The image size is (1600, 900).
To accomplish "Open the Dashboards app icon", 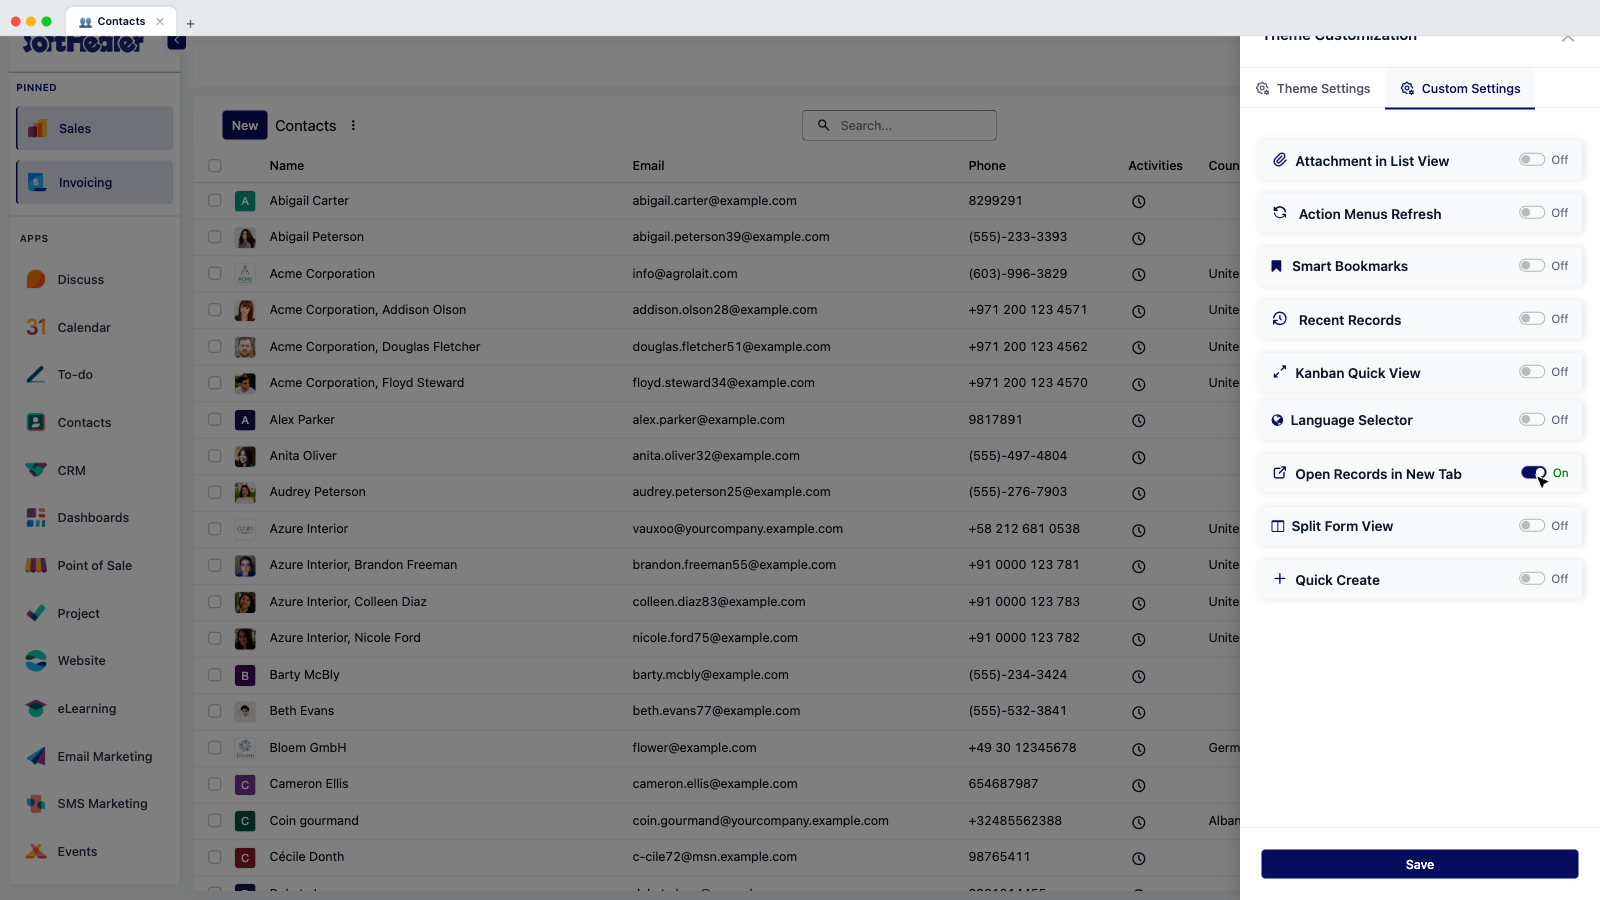I will pos(36,518).
